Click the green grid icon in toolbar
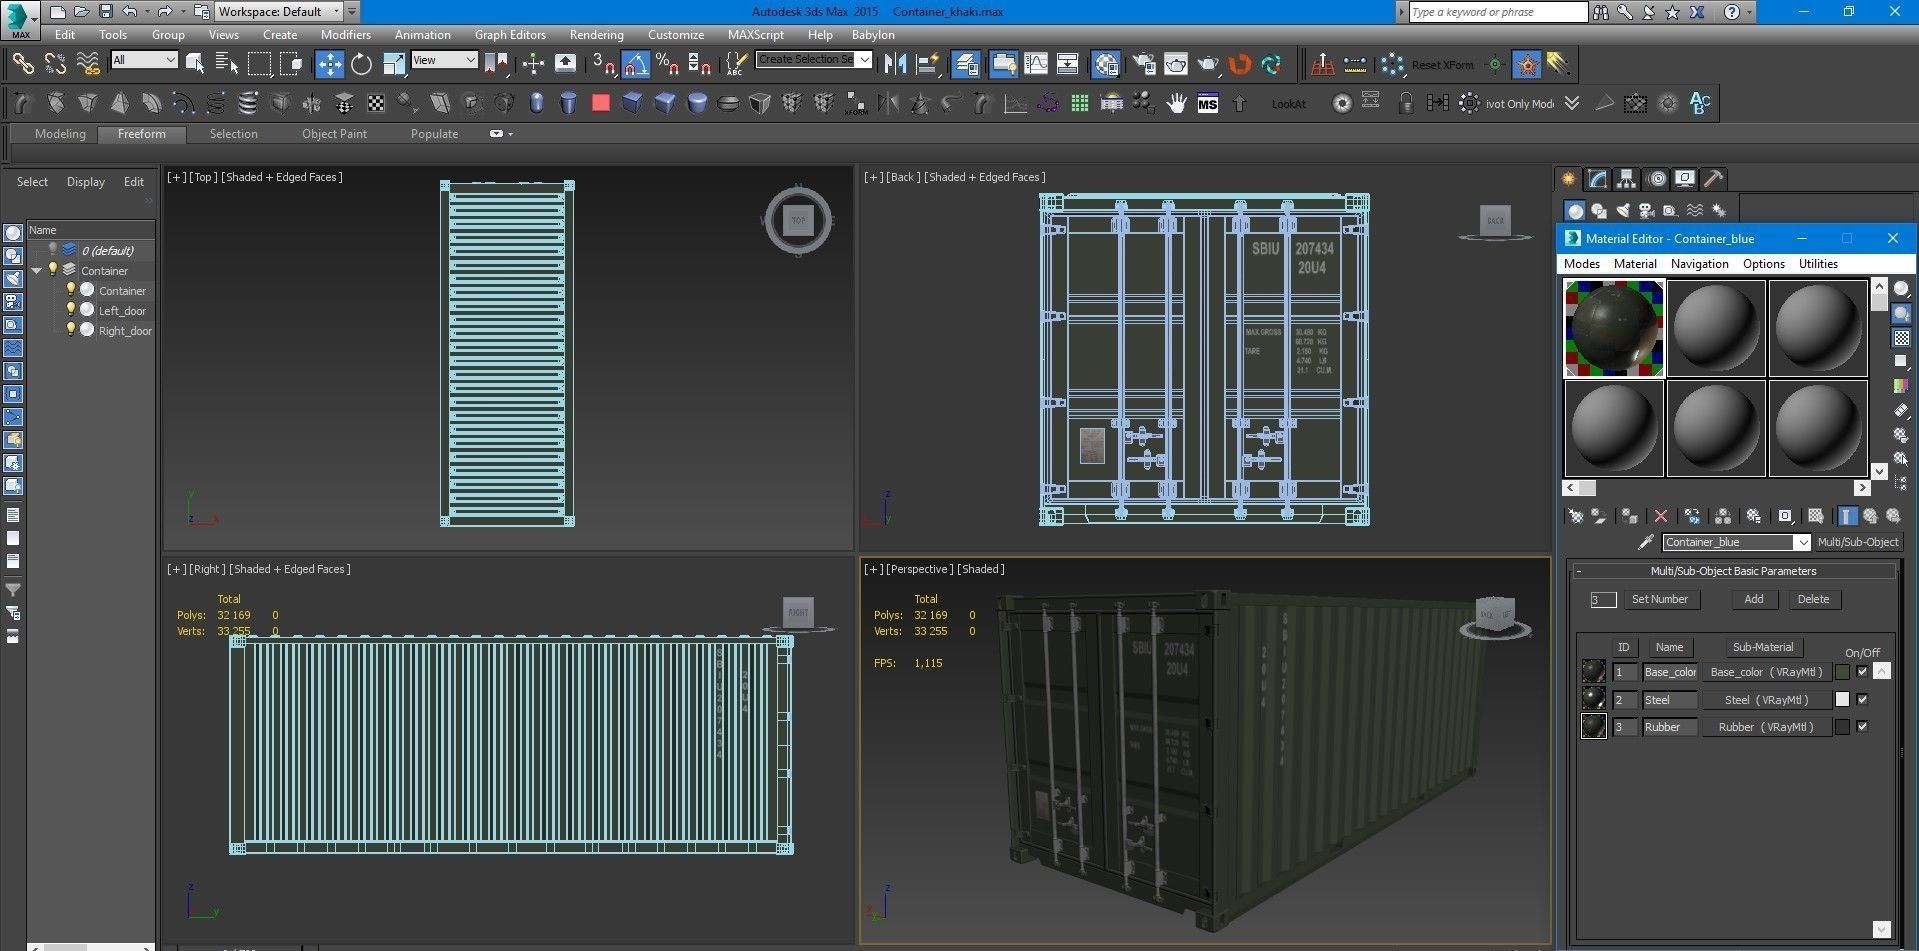The width and height of the screenshot is (1919, 951). pos(1079,103)
